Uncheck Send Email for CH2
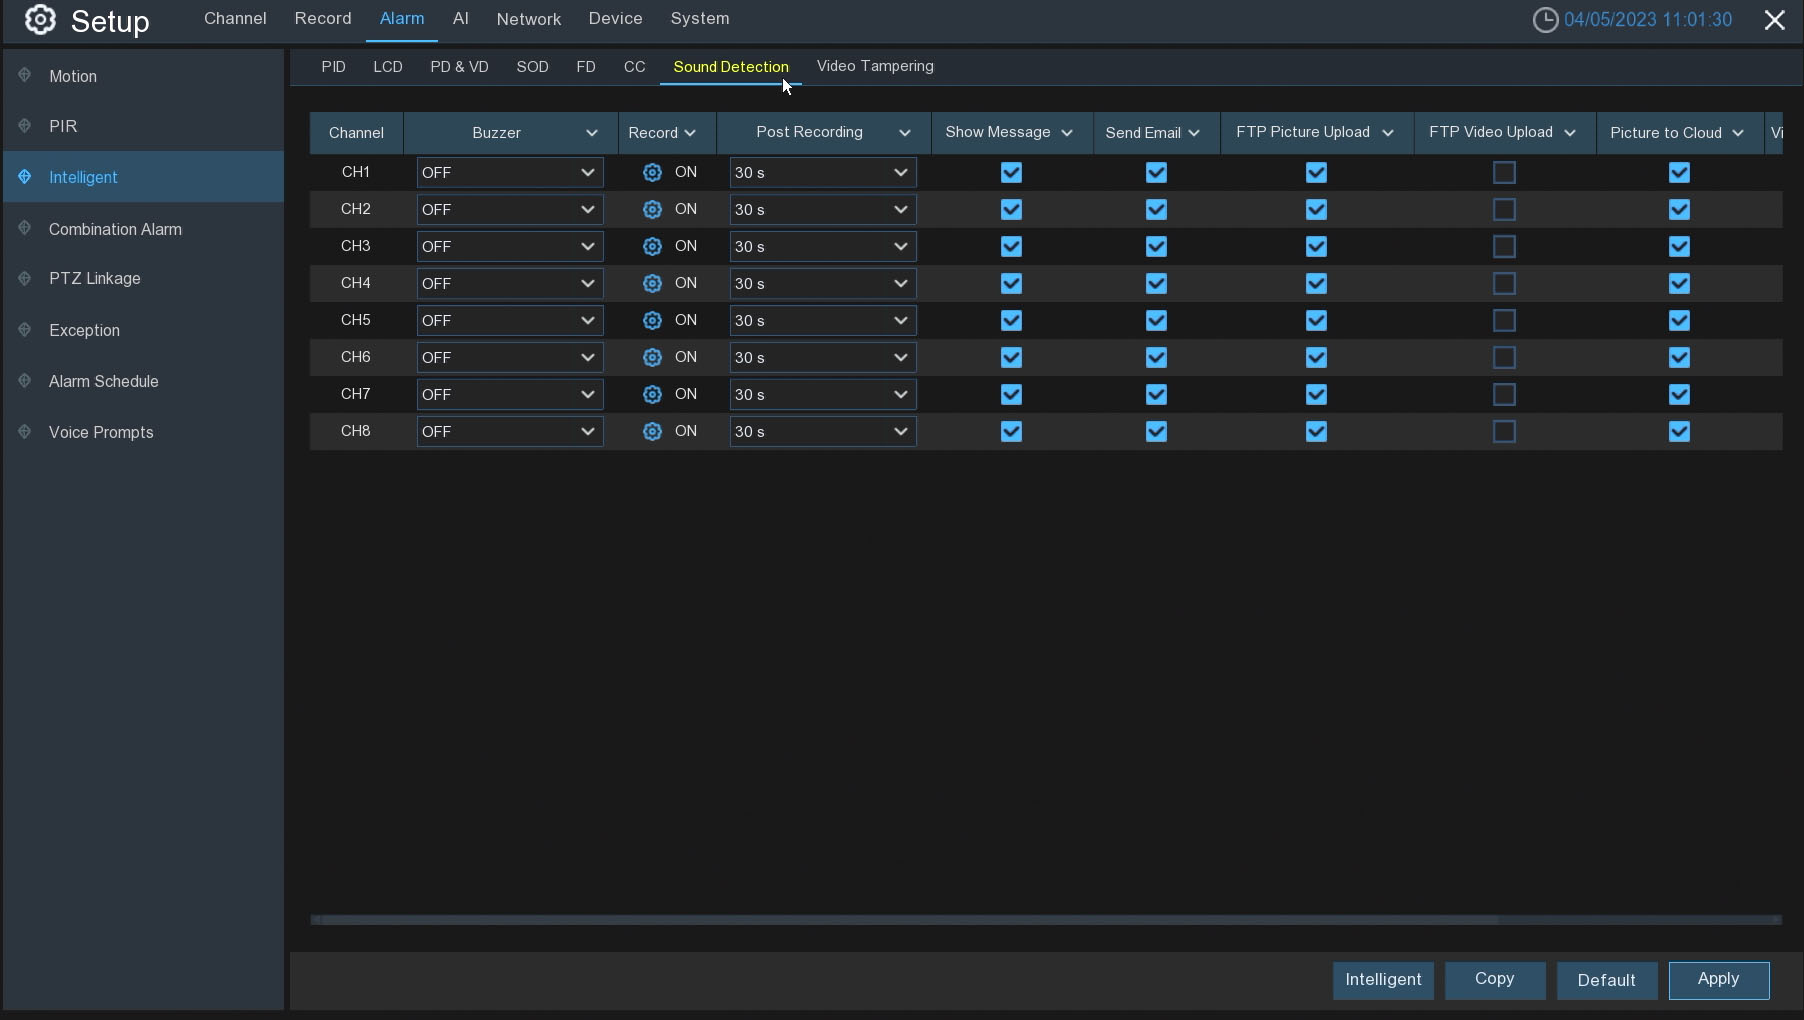Screen dimensions: 1804x1020 1156,210
